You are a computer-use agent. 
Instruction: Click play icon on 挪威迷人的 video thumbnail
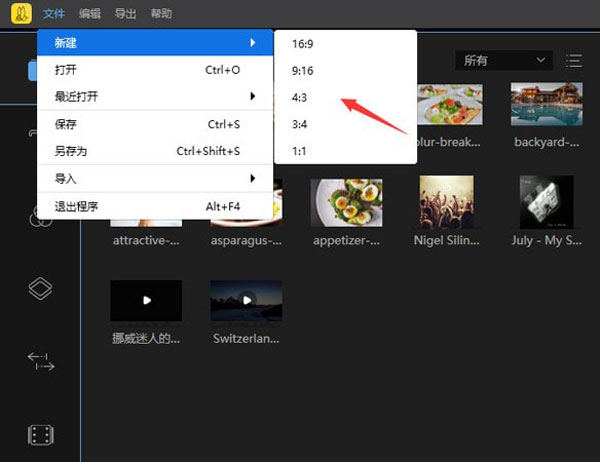click(147, 300)
